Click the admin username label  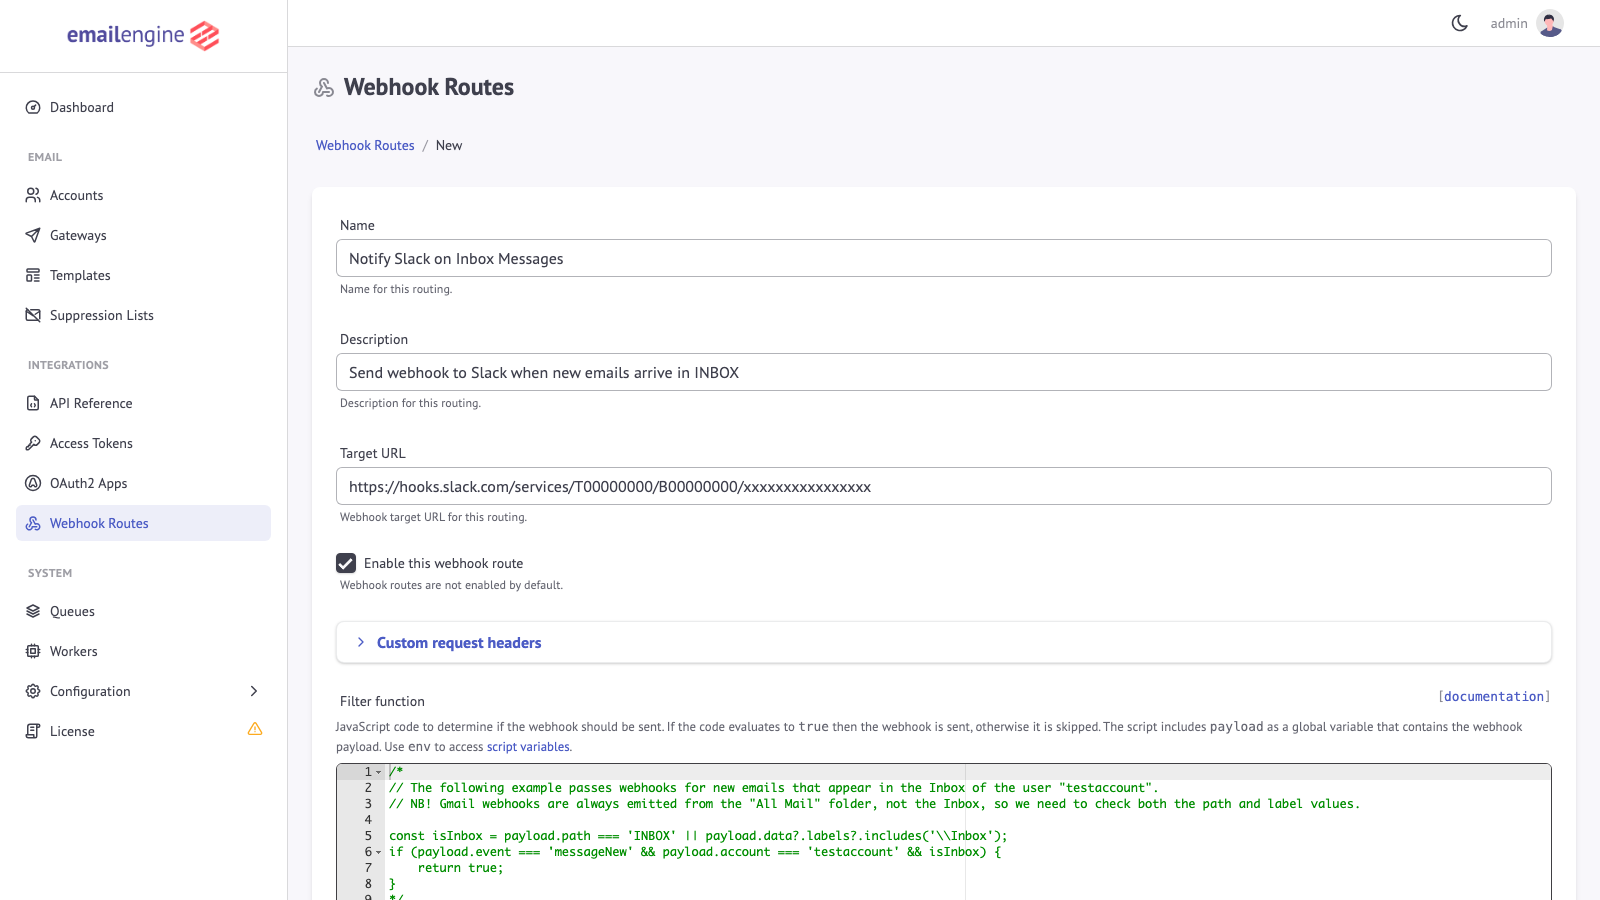click(1508, 23)
